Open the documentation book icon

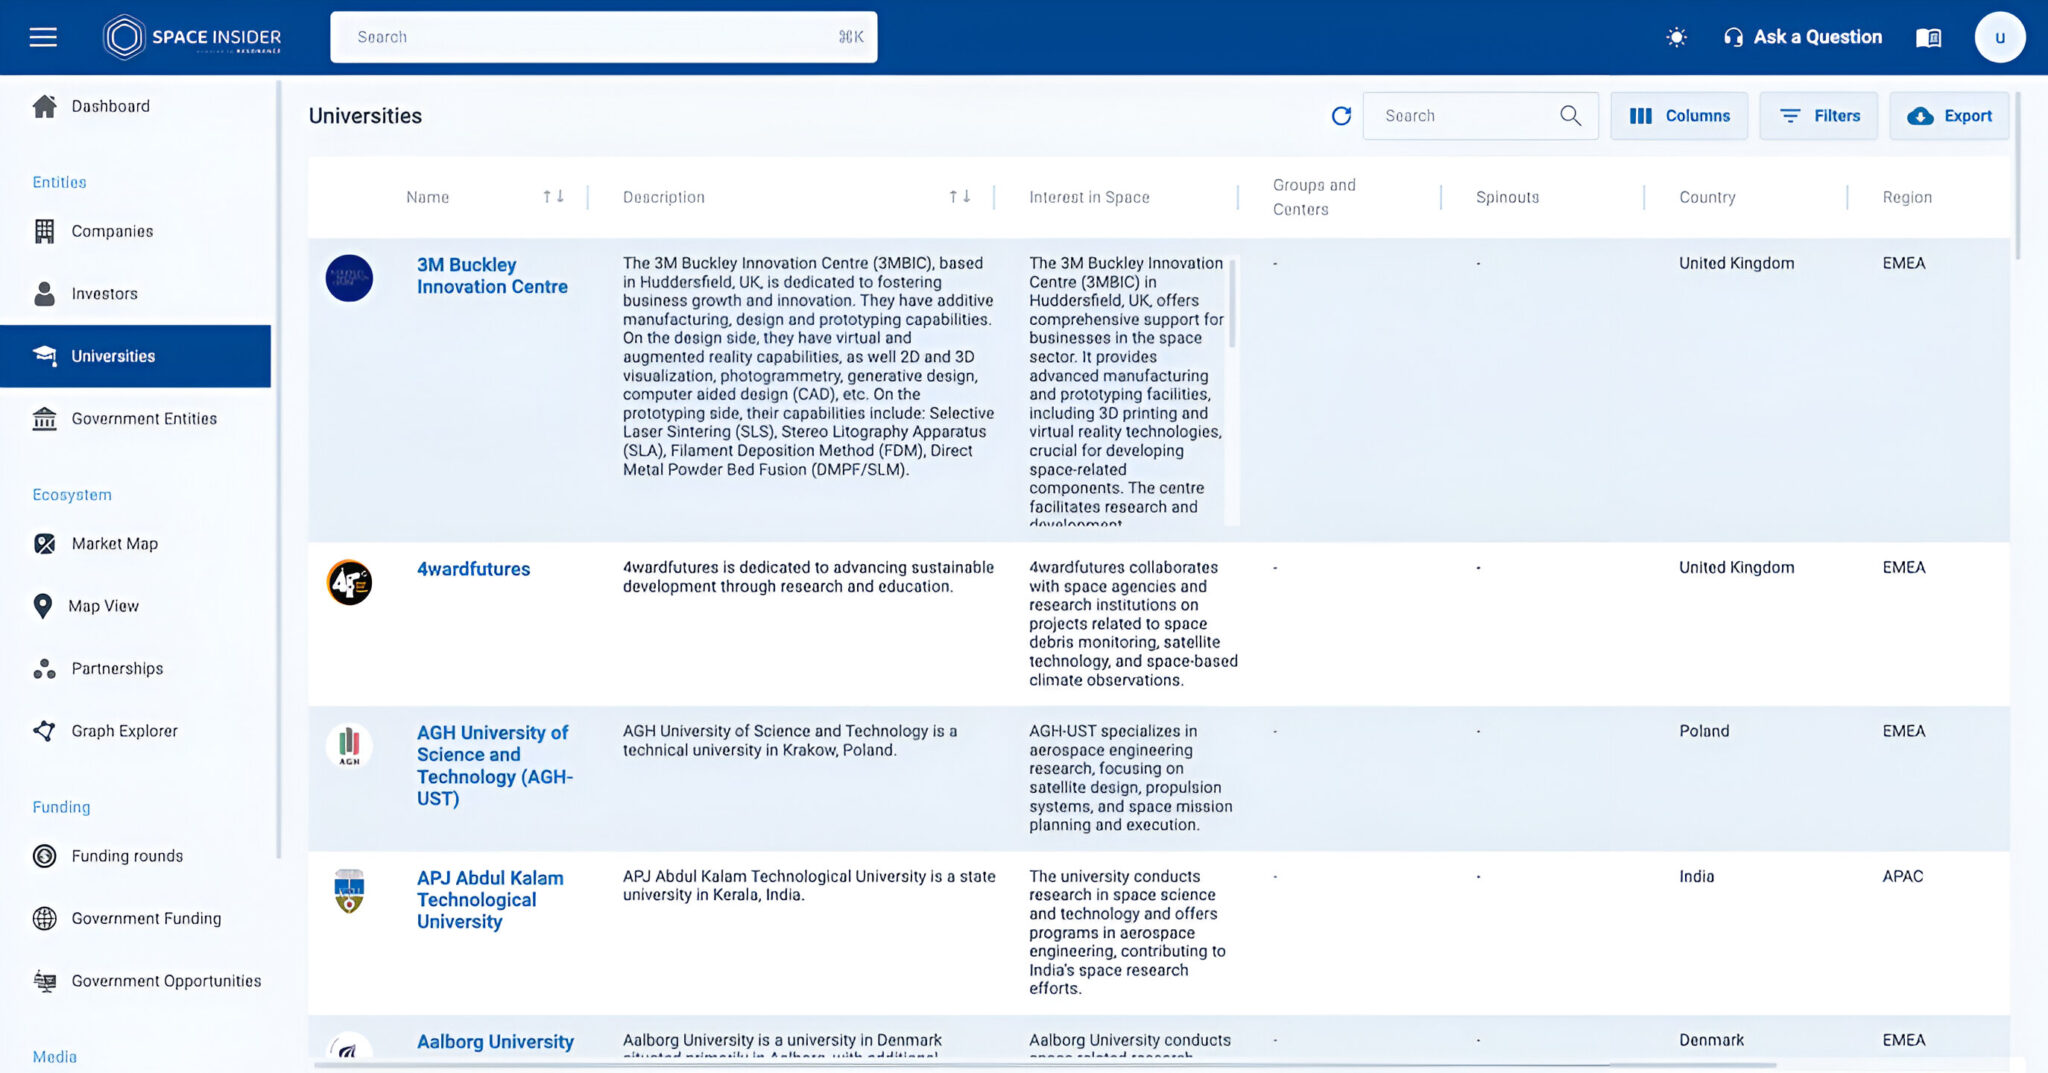(1928, 37)
